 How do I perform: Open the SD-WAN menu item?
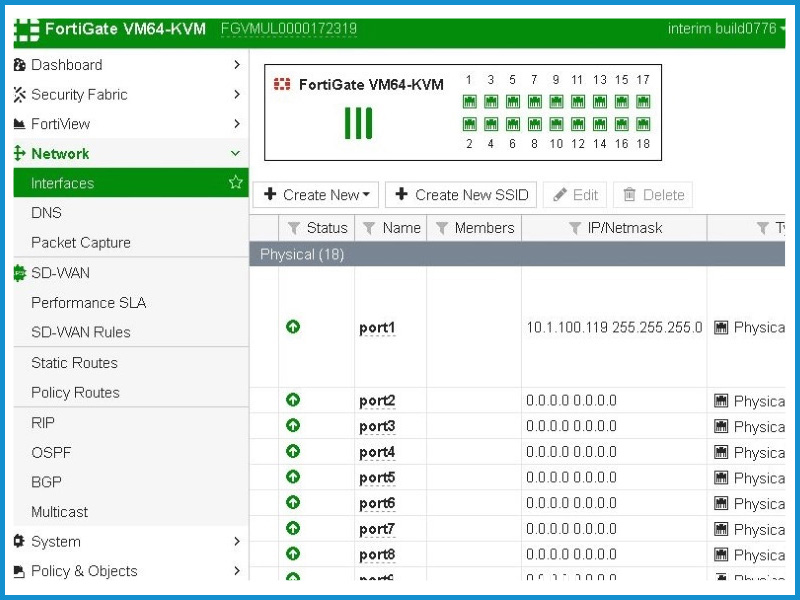click(60, 273)
